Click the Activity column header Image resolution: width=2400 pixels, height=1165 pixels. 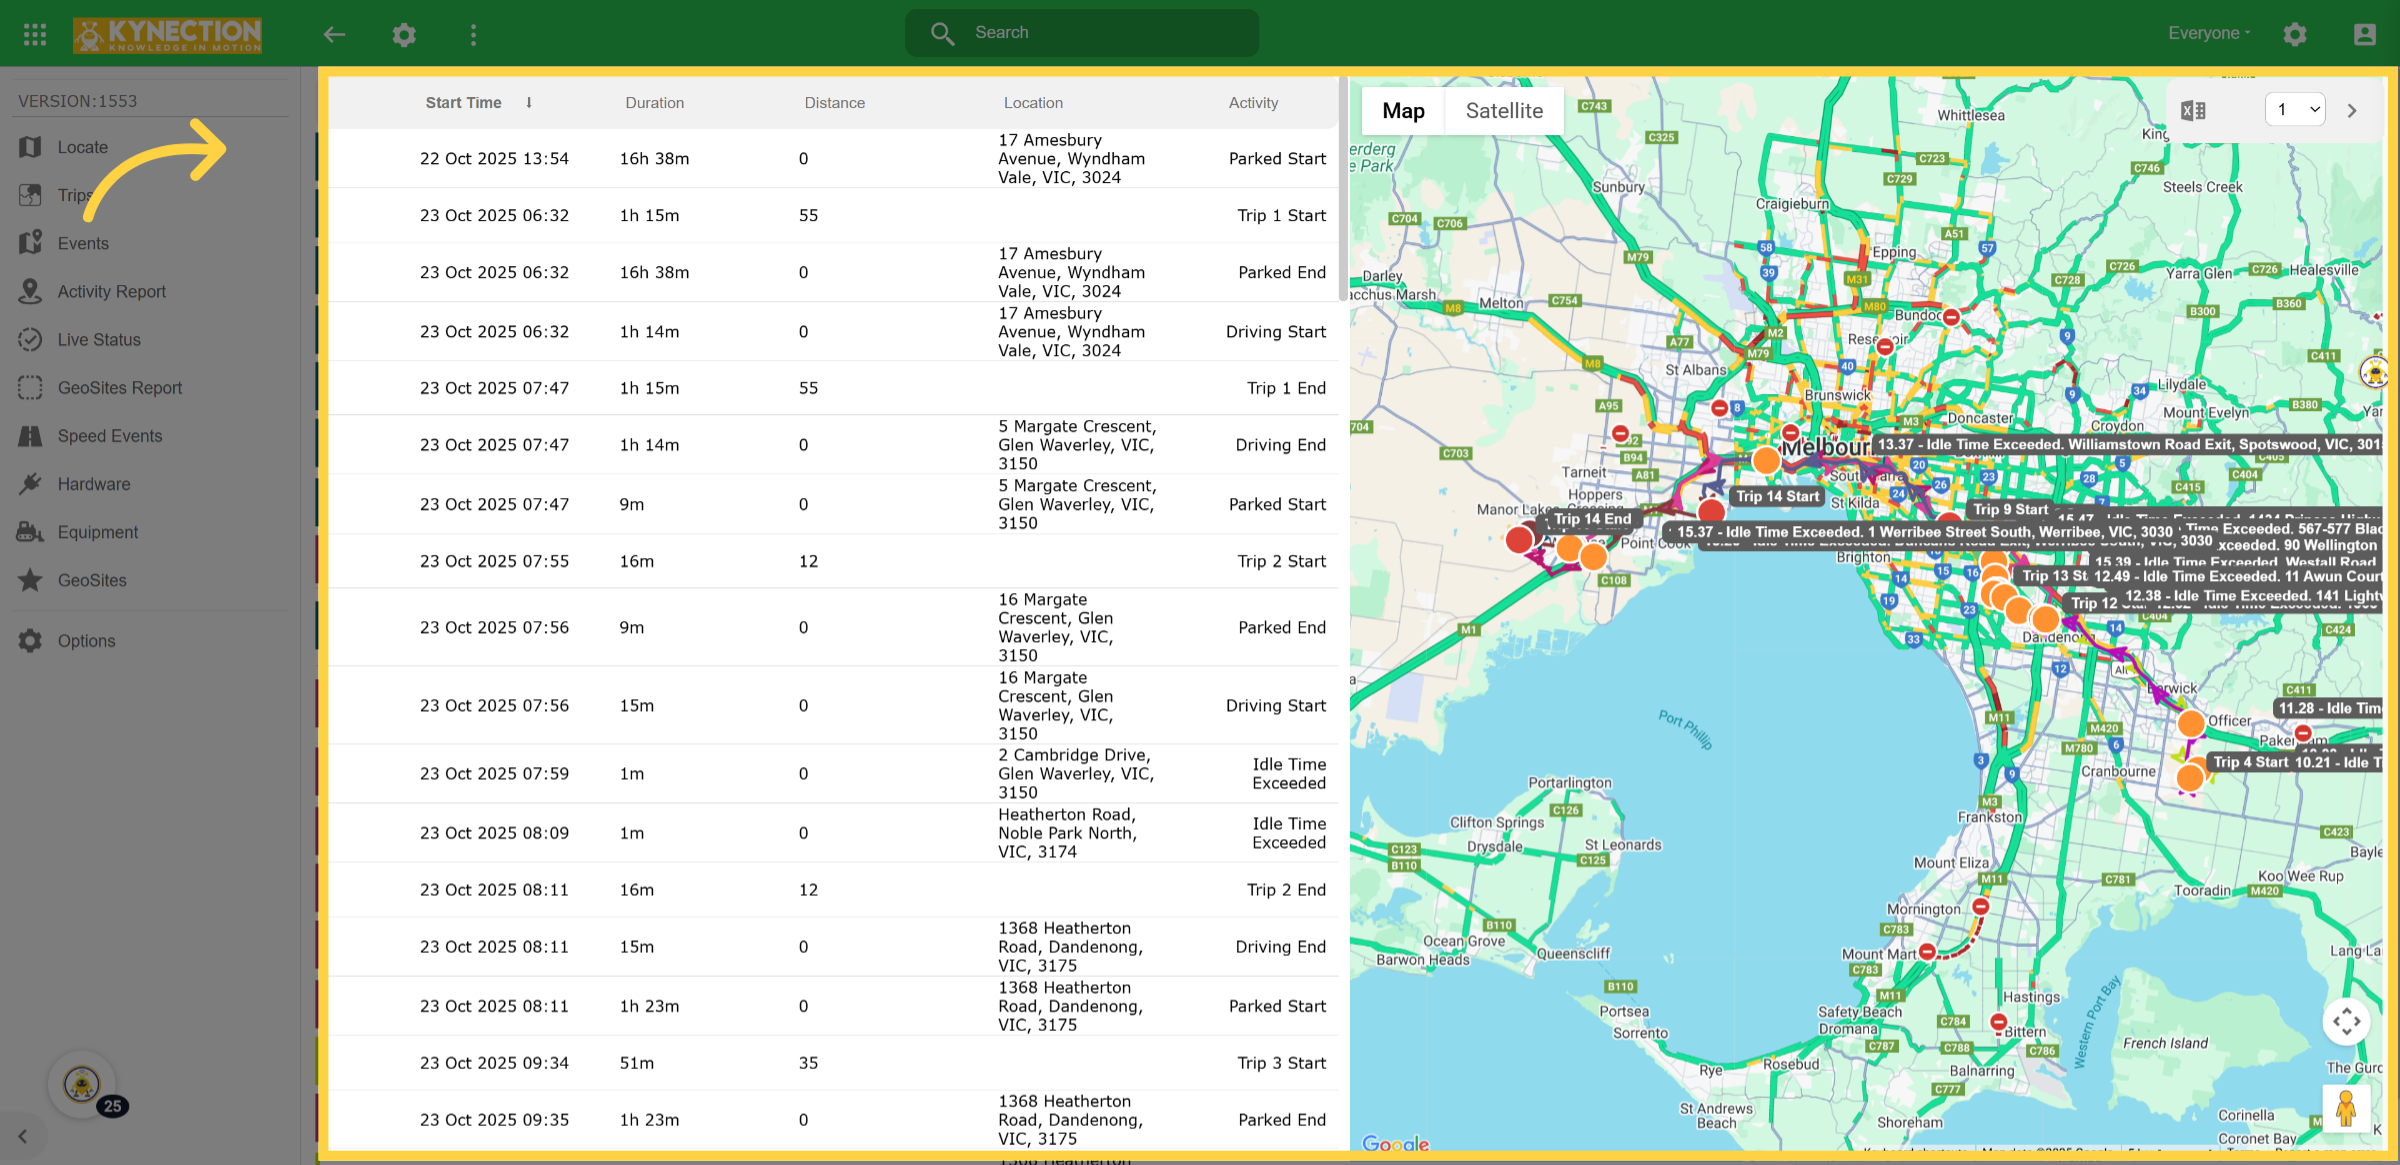[1253, 102]
